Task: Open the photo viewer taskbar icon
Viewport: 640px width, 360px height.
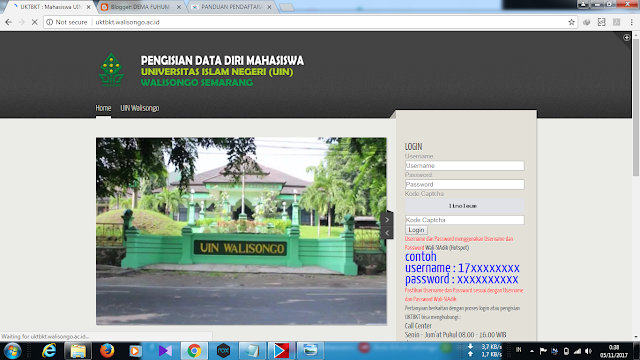Action: pyautogui.click(x=310, y=351)
